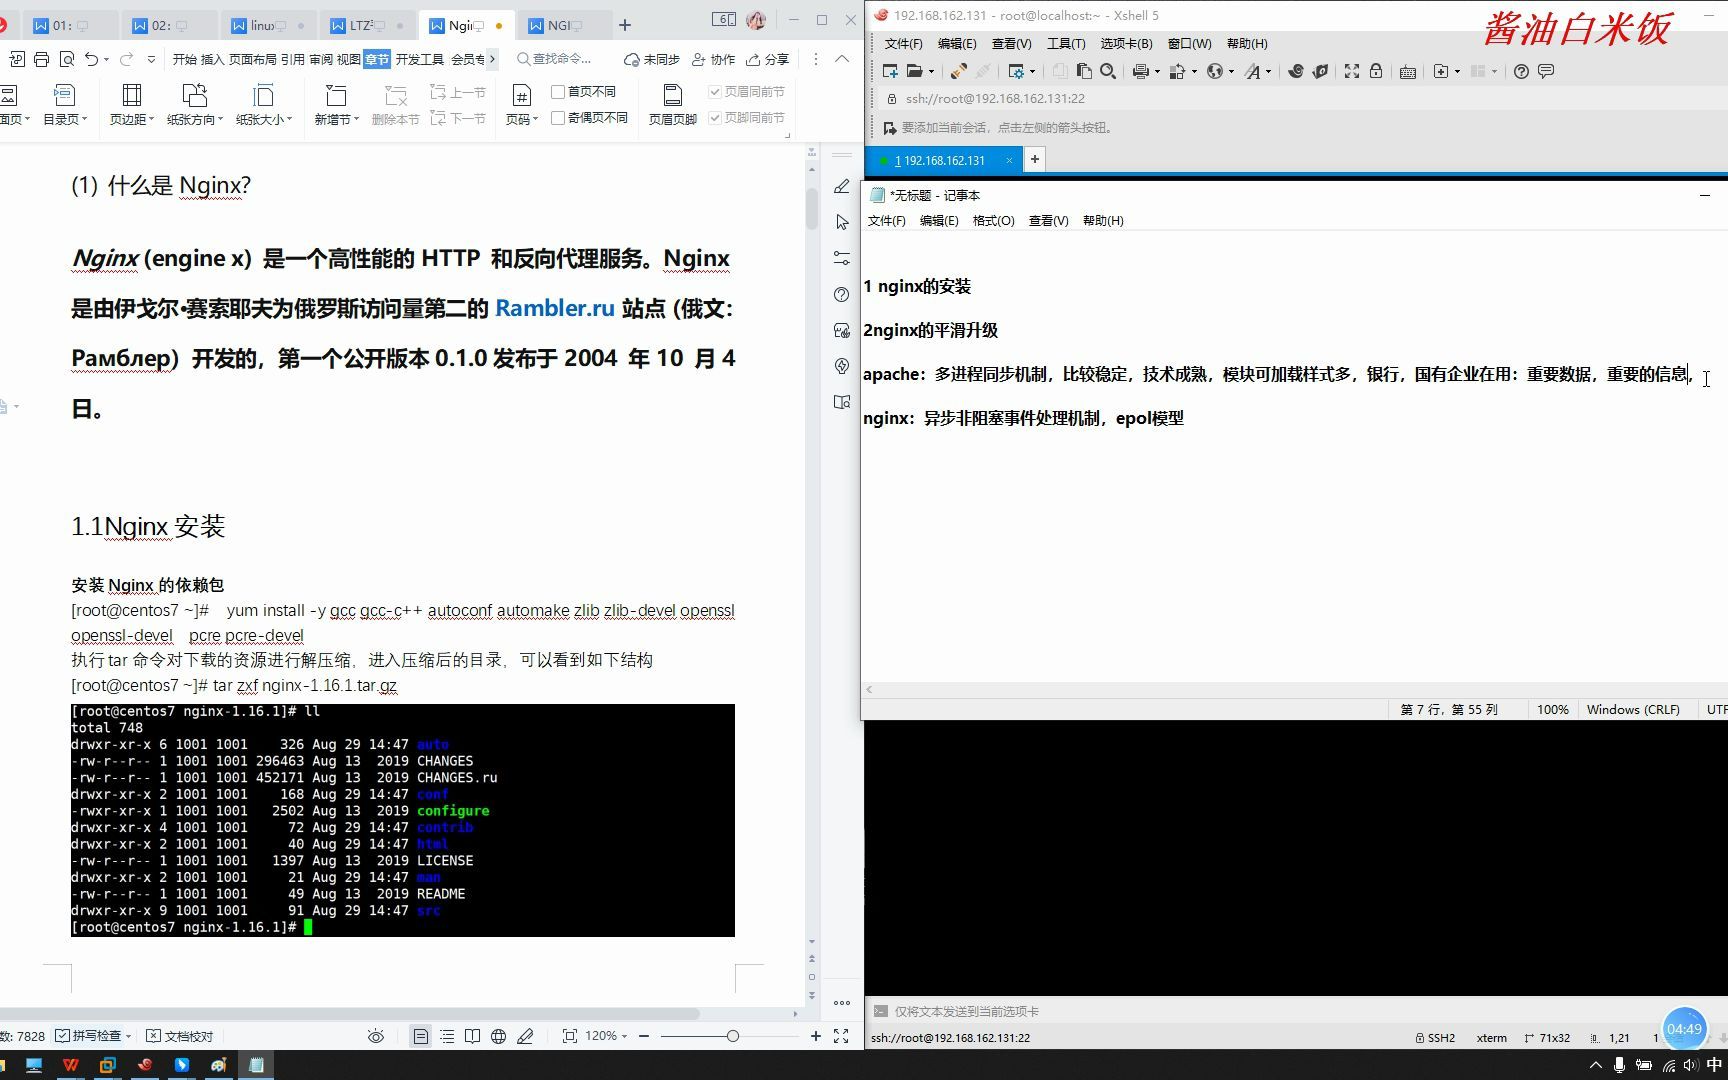Open the 开发工具 ribbon tab
Image resolution: width=1728 pixels, height=1080 pixels.
click(419, 59)
